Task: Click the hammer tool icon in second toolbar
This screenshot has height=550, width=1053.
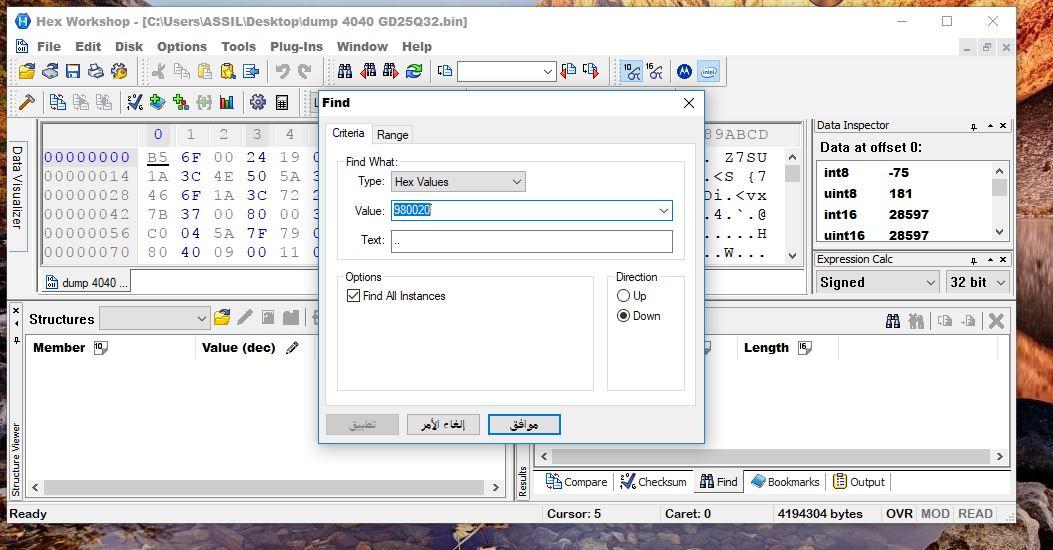Action: point(27,102)
